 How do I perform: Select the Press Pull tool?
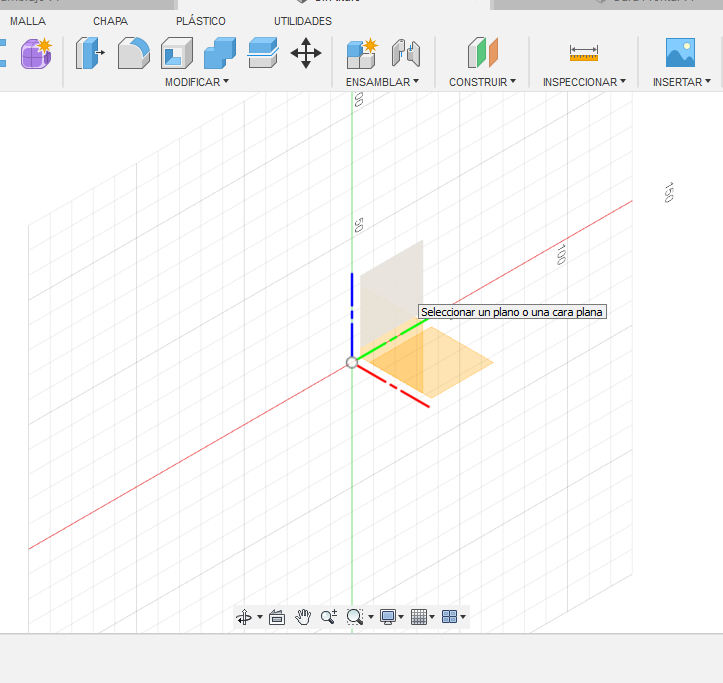[90, 53]
